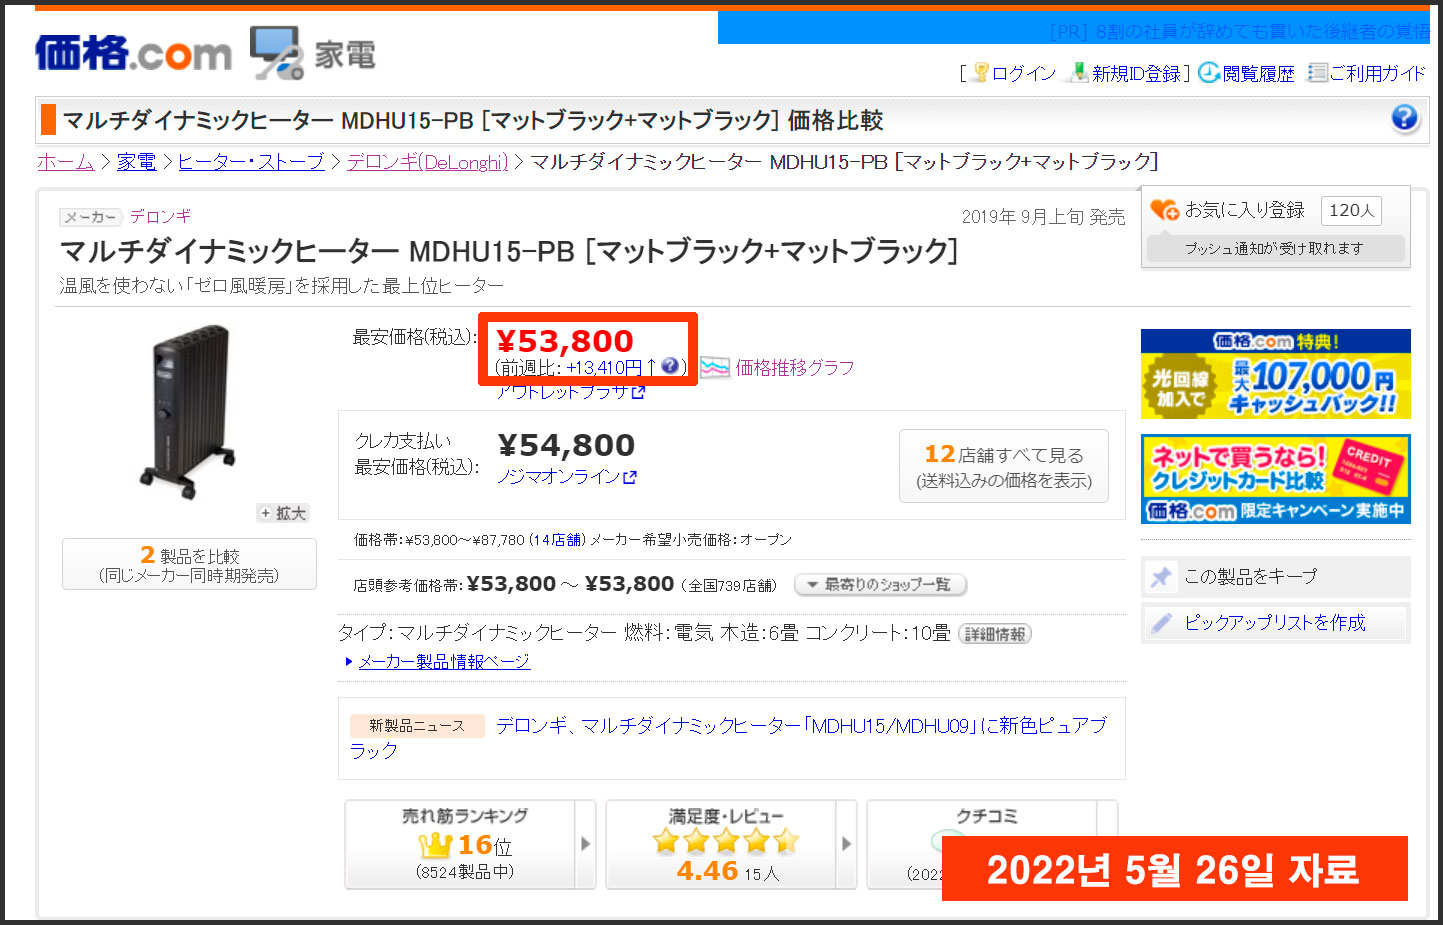Click the external link icon after ノジマオンライン

pyautogui.click(x=630, y=477)
